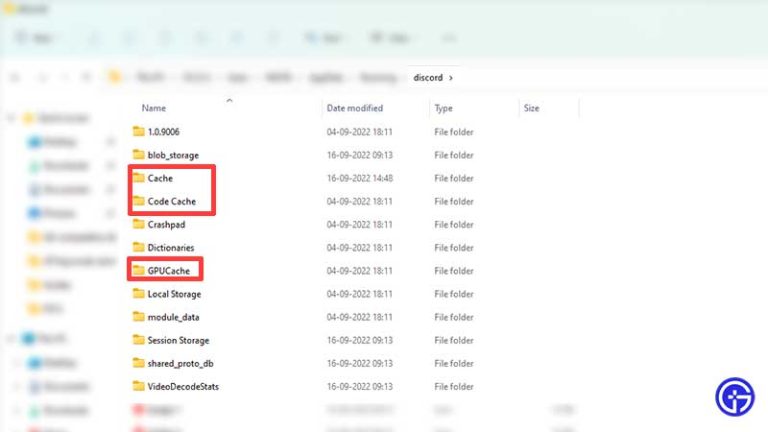The width and height of the screenshot is (768, 432).
Task: Select the Session Storage folder
Action: [178, 340]
